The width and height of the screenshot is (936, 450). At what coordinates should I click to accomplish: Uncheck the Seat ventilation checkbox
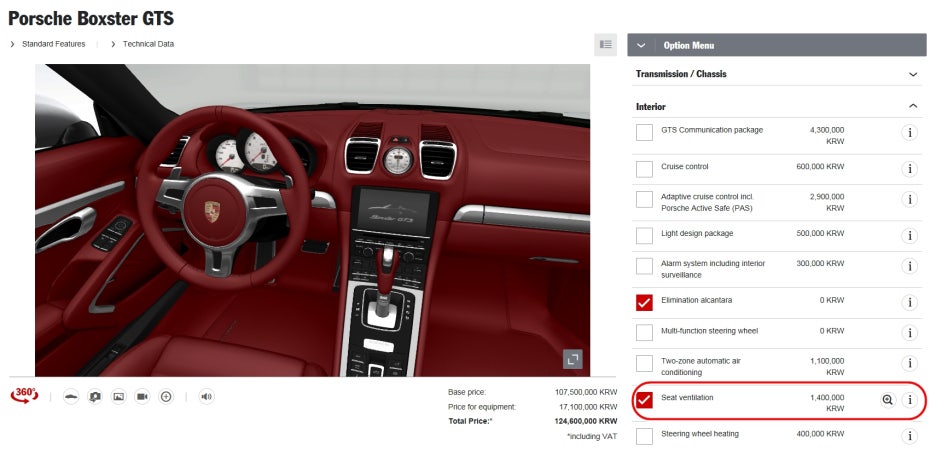point(644,400)
